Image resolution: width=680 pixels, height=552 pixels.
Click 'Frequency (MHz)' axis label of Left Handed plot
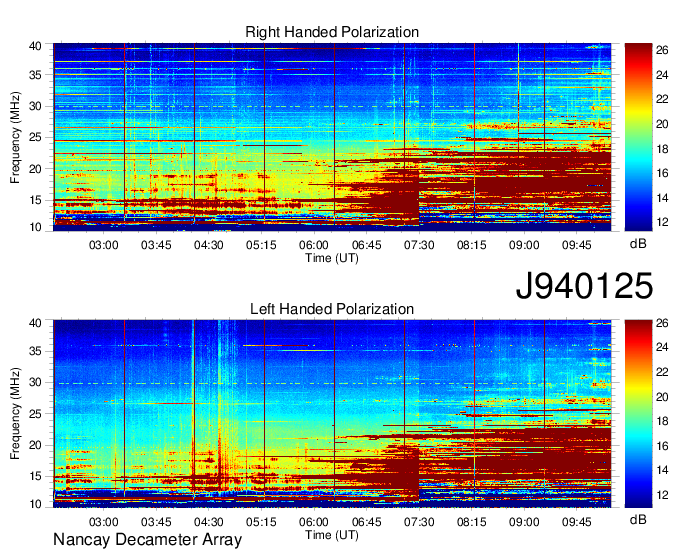(15, 414)
